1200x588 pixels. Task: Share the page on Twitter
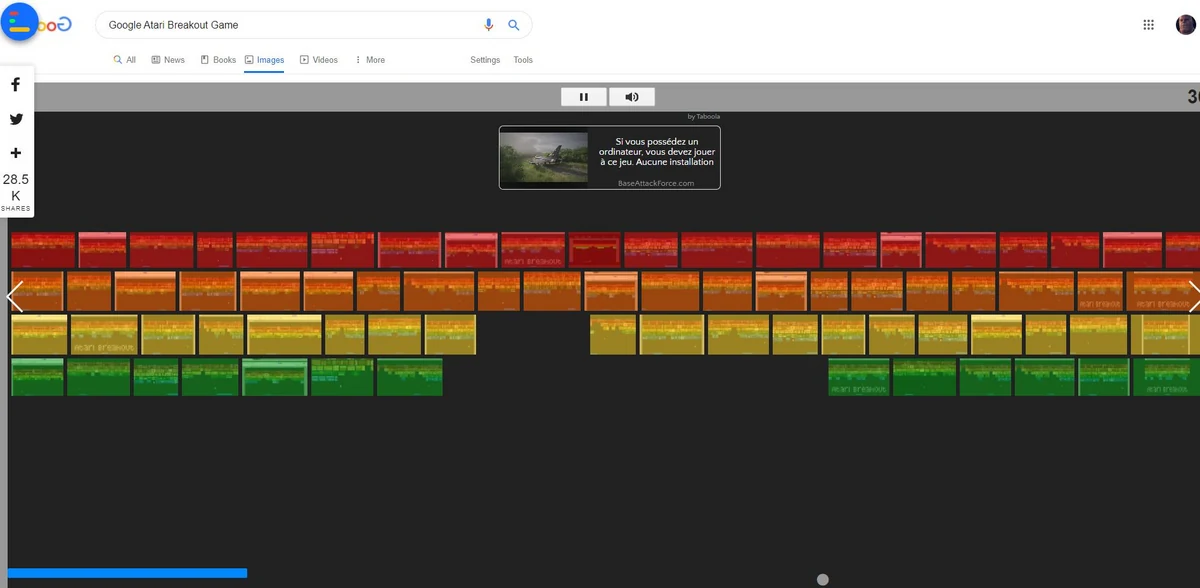click(16, 119)
